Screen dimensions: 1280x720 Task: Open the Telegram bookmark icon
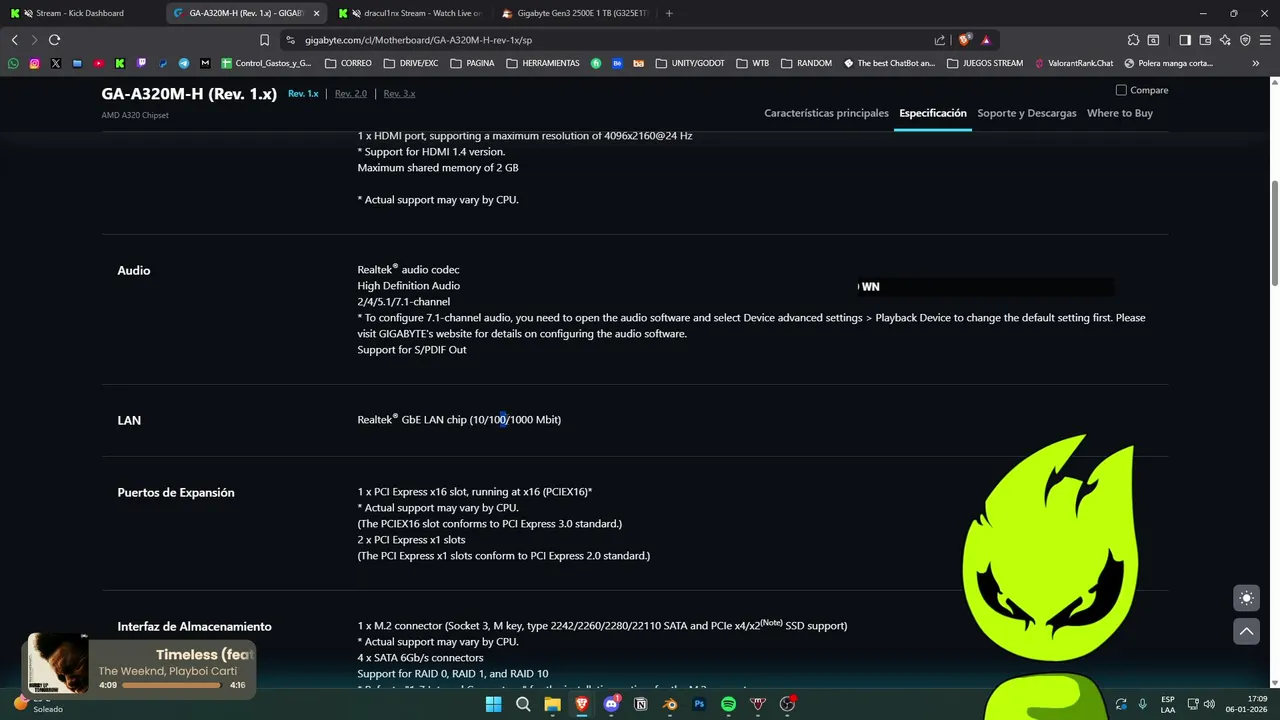(184, 63)
